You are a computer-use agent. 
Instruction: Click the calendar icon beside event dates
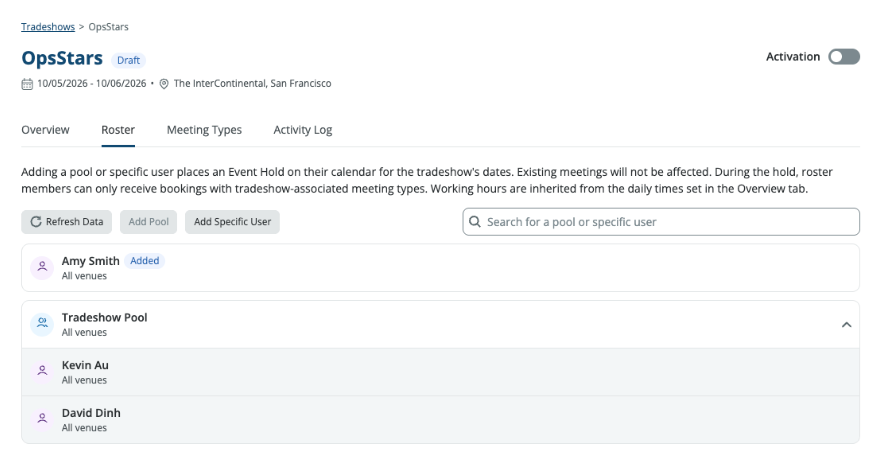27,84
